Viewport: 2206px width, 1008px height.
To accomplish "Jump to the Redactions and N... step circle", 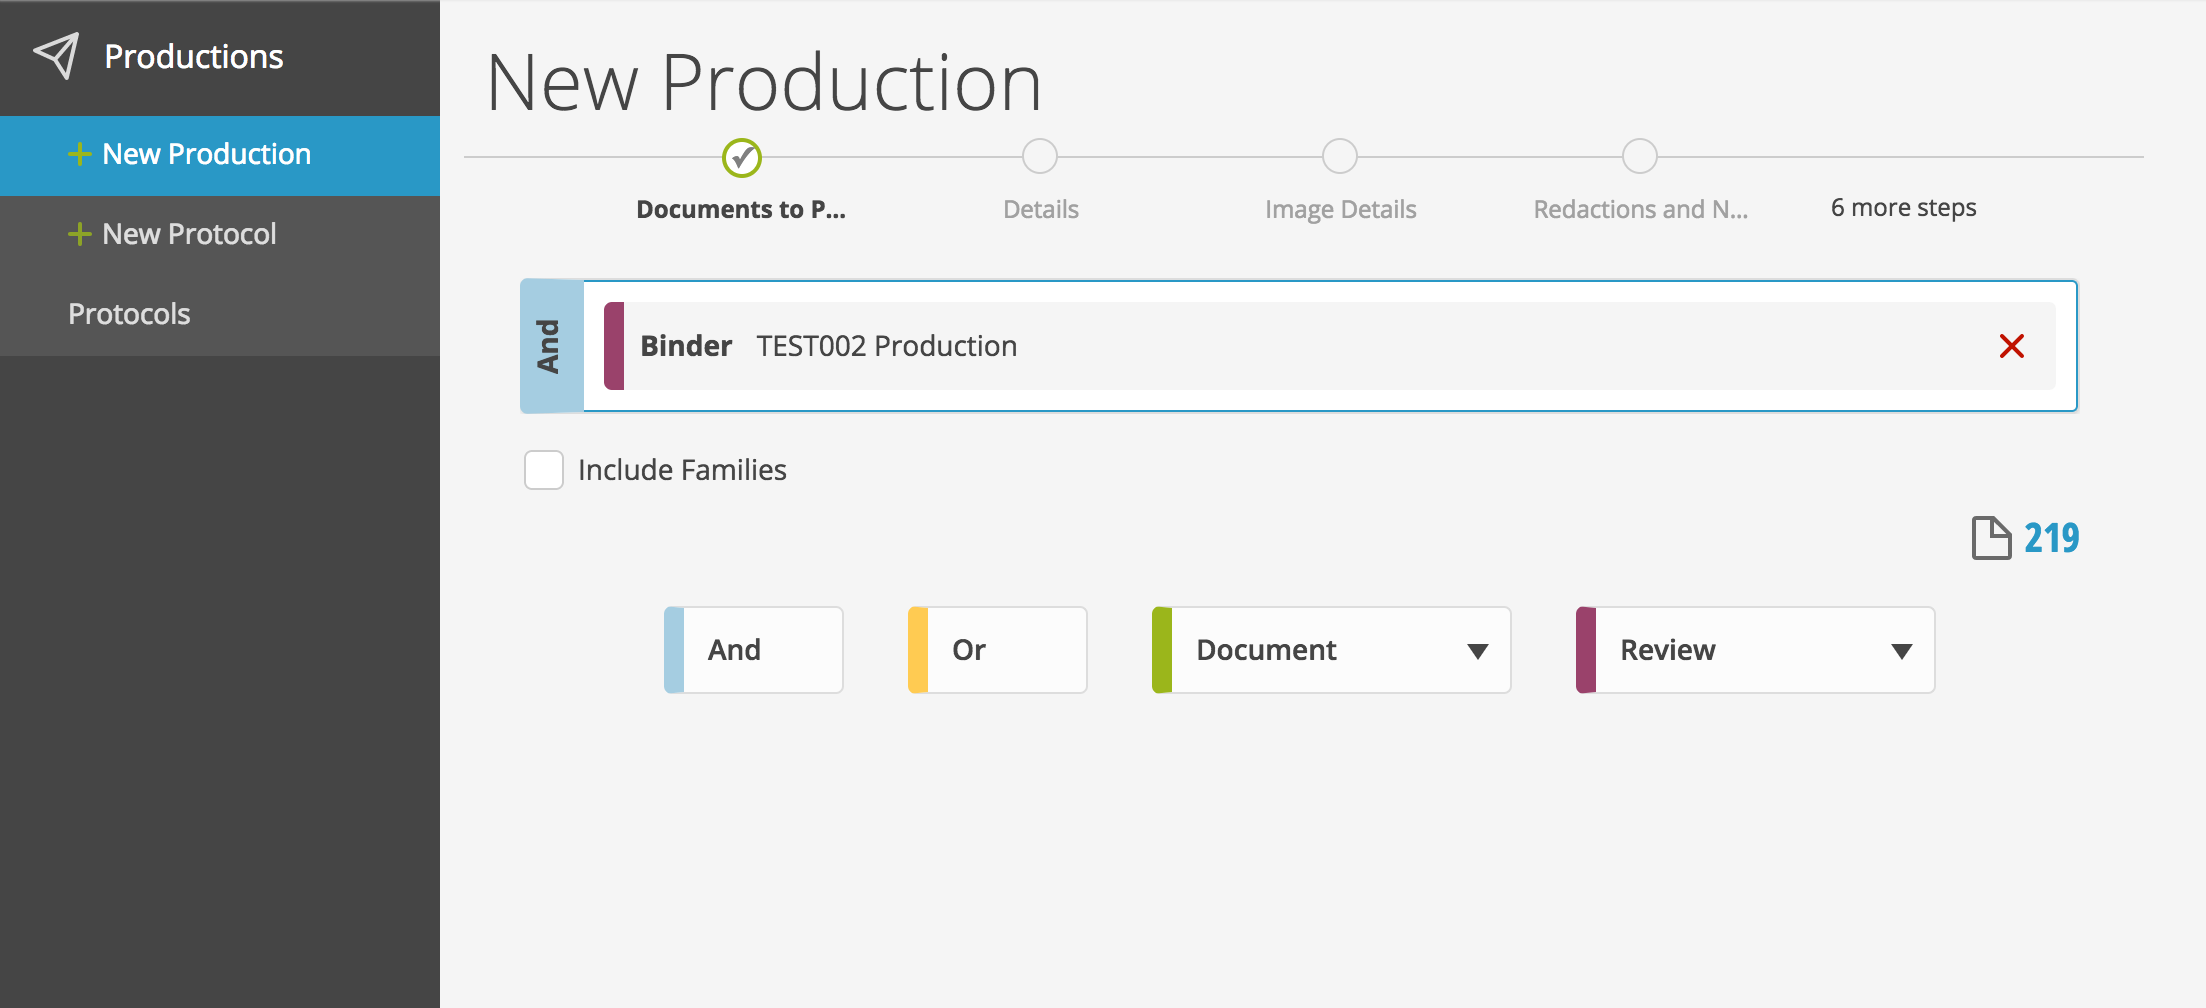I will 1640,156.
